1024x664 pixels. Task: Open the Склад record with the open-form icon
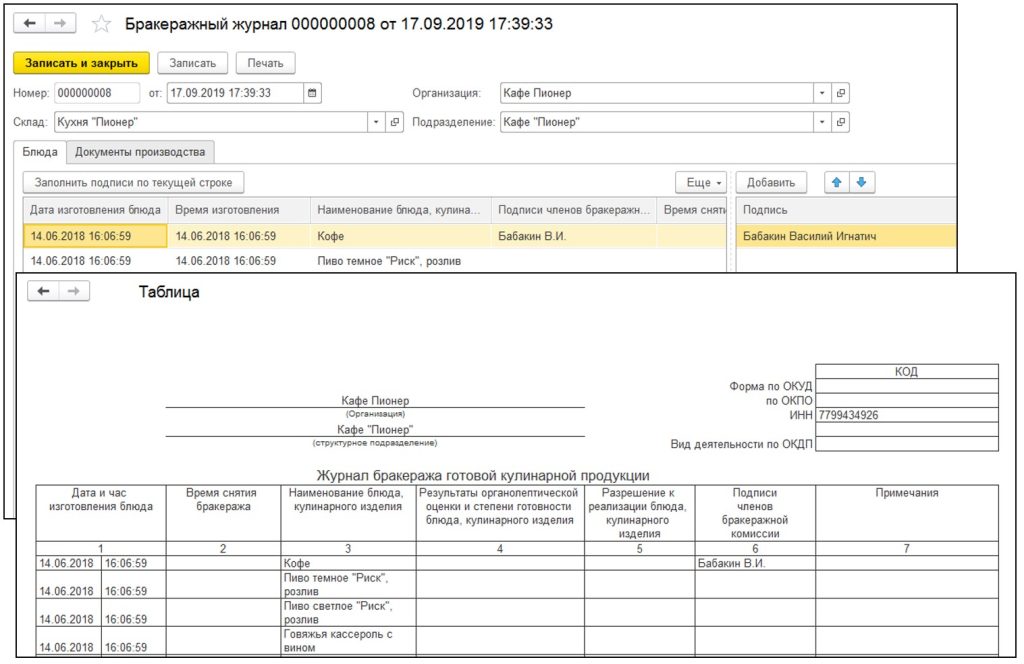(394, 122)
